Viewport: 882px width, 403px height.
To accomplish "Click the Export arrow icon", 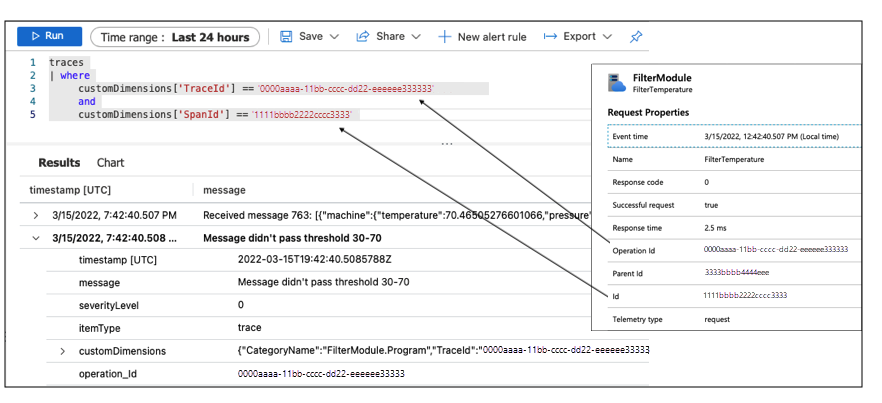I will [550, 37].
